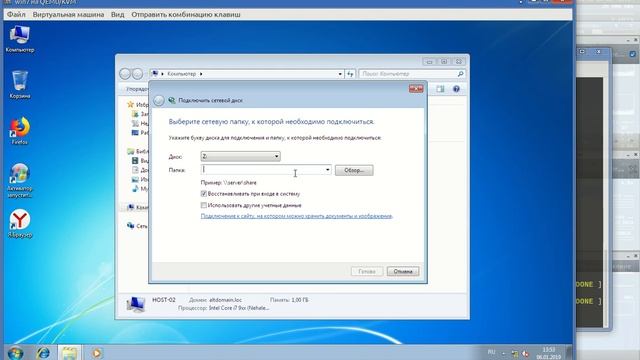Expand the address bar history dropdown

[x=340, y=74]
